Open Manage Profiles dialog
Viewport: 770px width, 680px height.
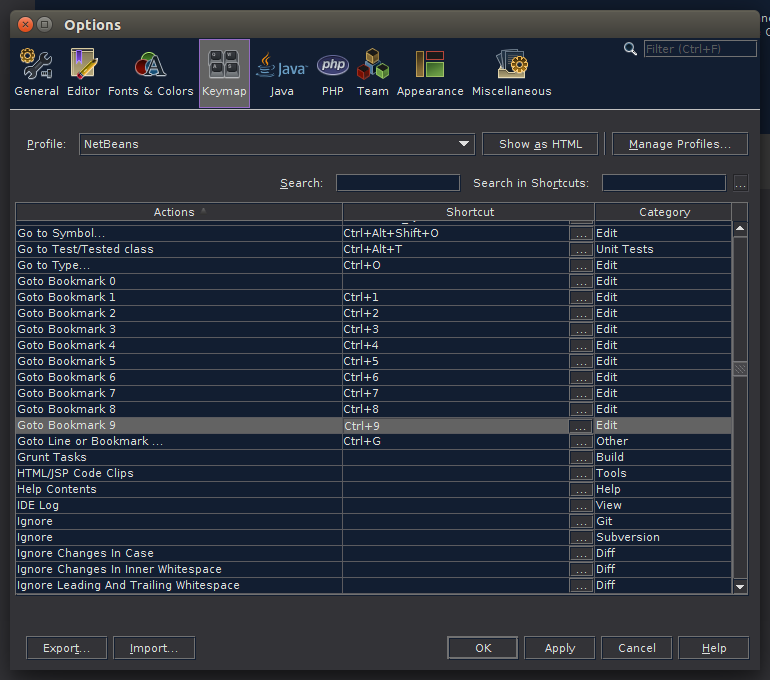coord(680,144)
